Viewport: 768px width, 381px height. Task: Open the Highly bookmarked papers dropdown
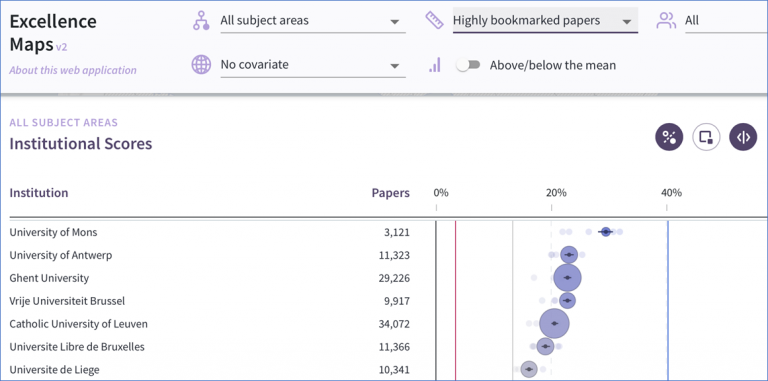point(545,21)
